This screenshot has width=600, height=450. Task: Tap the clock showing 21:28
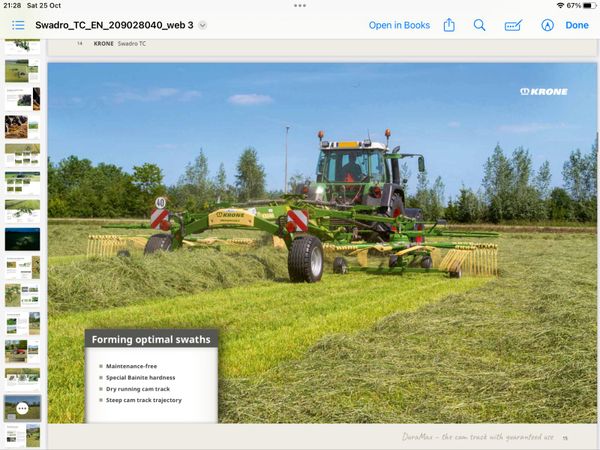click(x=12, y=5)
